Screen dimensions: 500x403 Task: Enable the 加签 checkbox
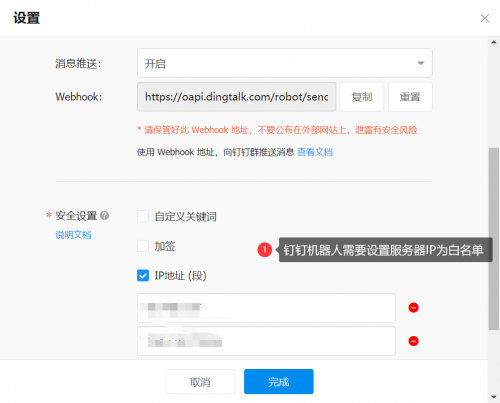coord(143,246)
